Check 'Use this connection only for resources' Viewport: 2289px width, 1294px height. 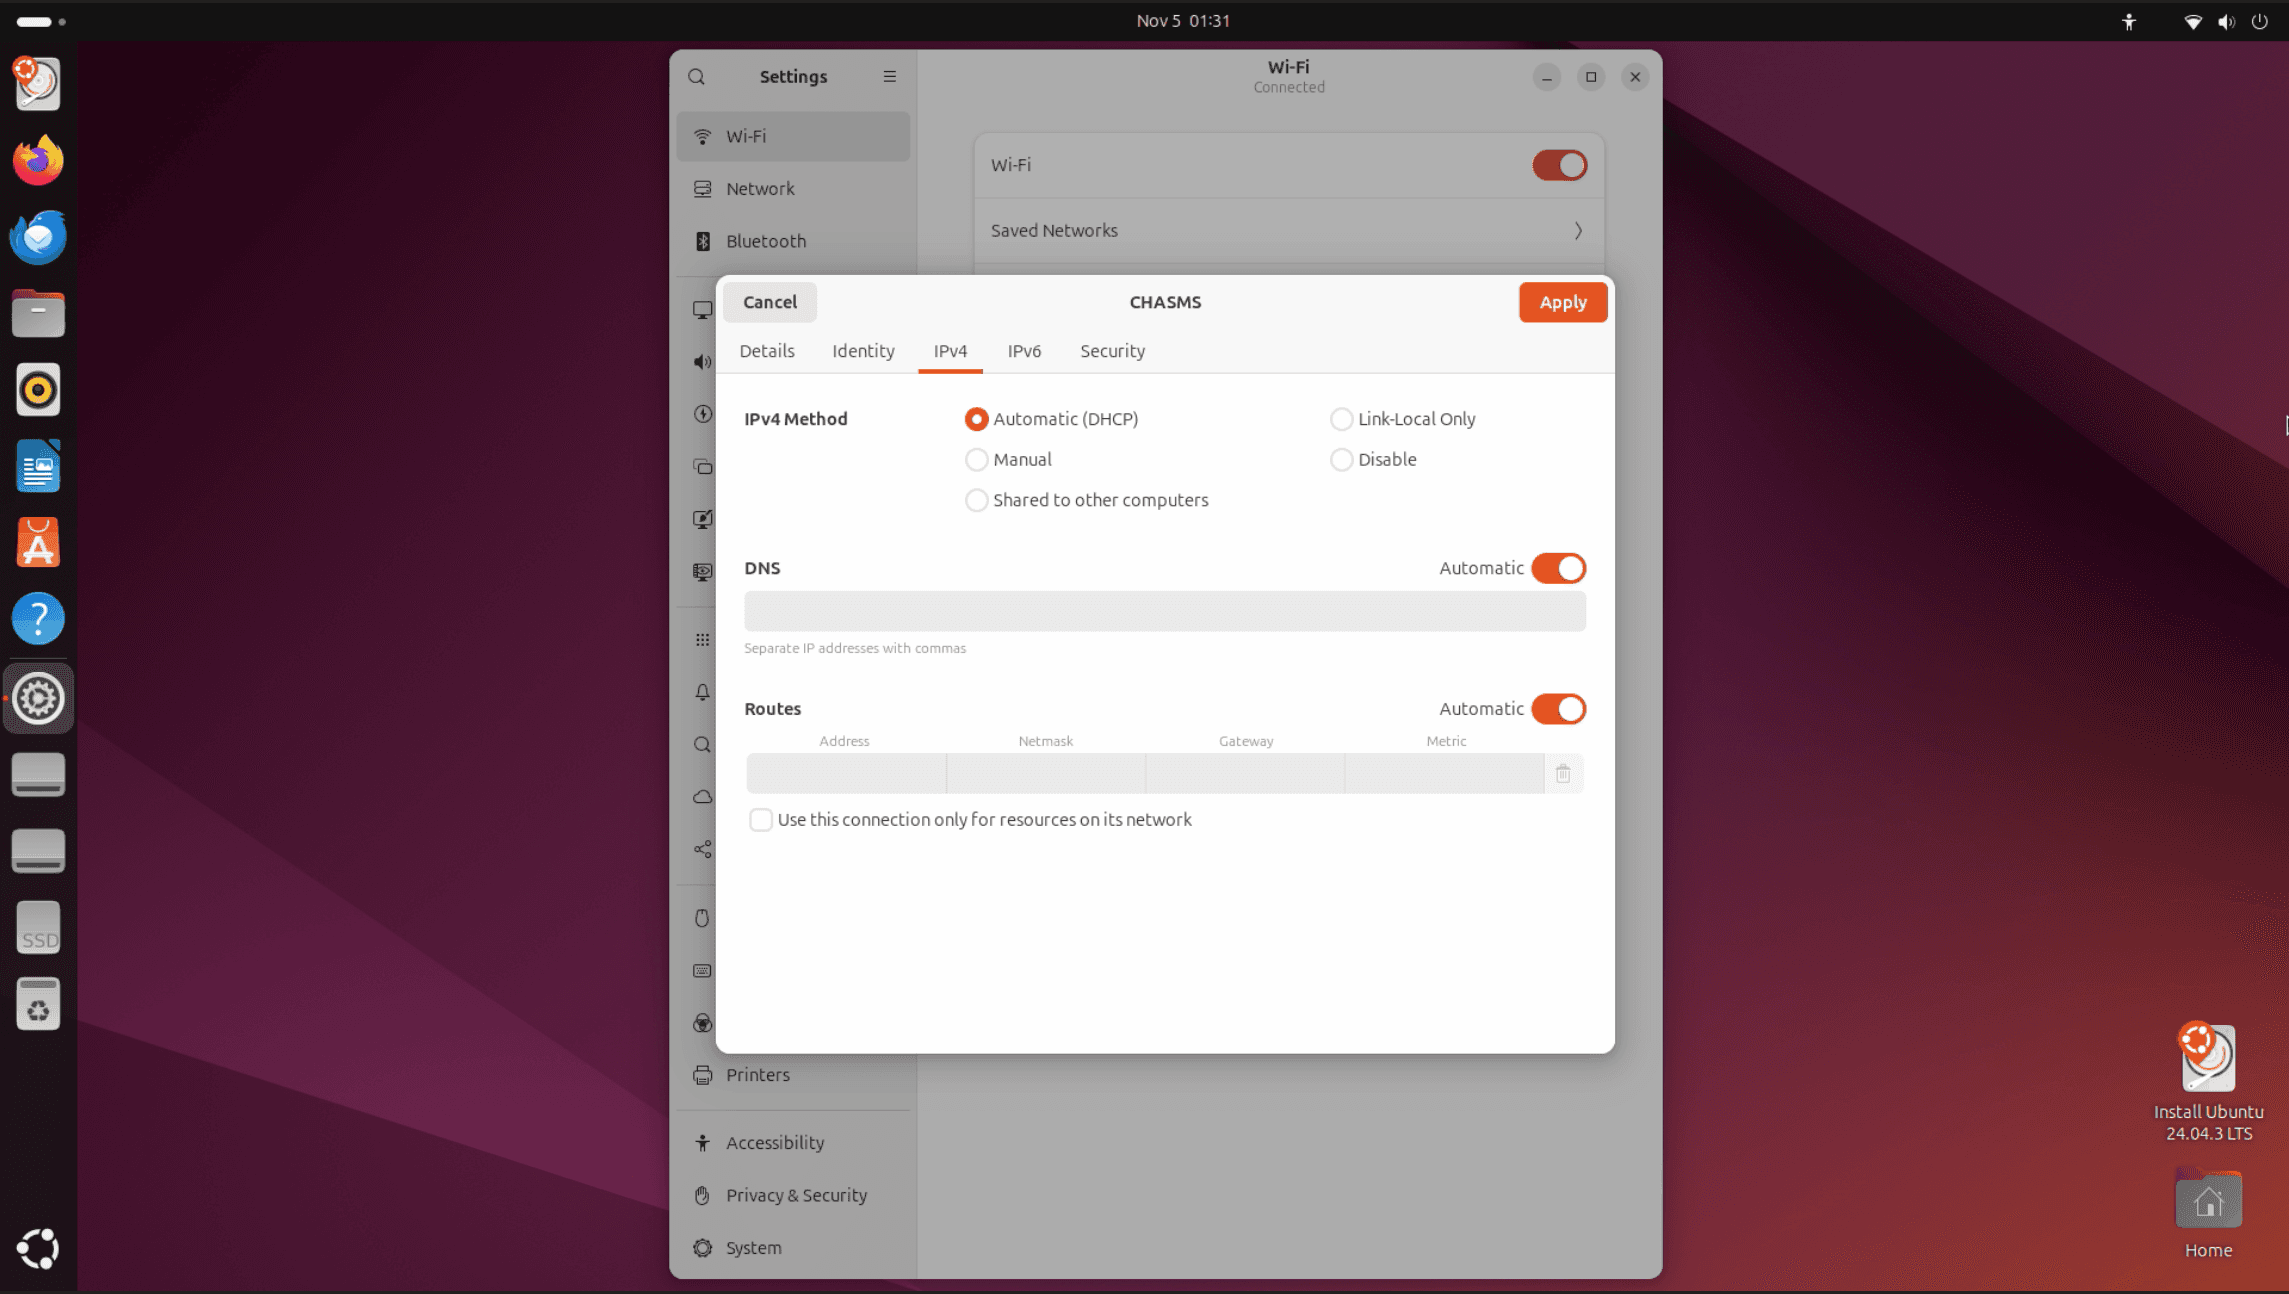coord(761,820)
